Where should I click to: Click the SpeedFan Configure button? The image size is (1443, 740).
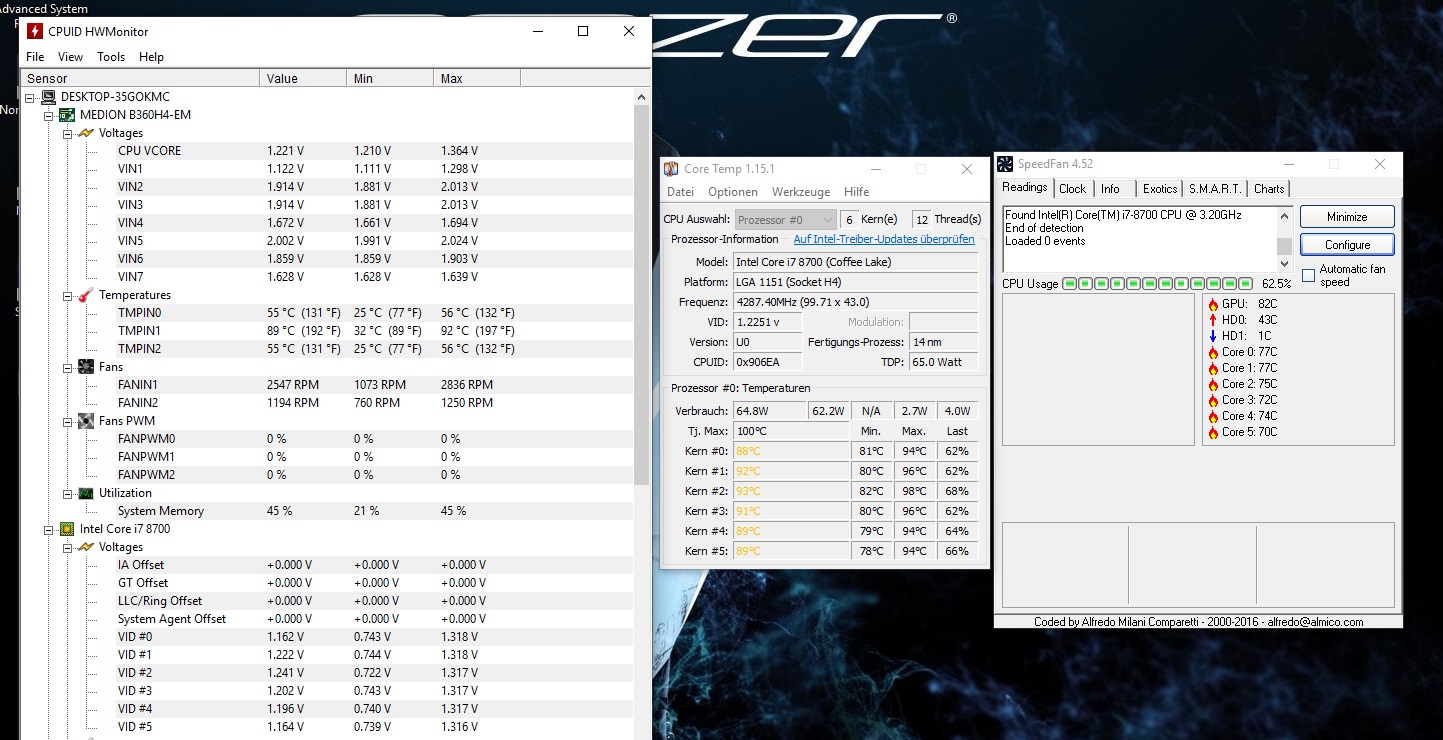pyautogui.click(x=1347, y=245)
